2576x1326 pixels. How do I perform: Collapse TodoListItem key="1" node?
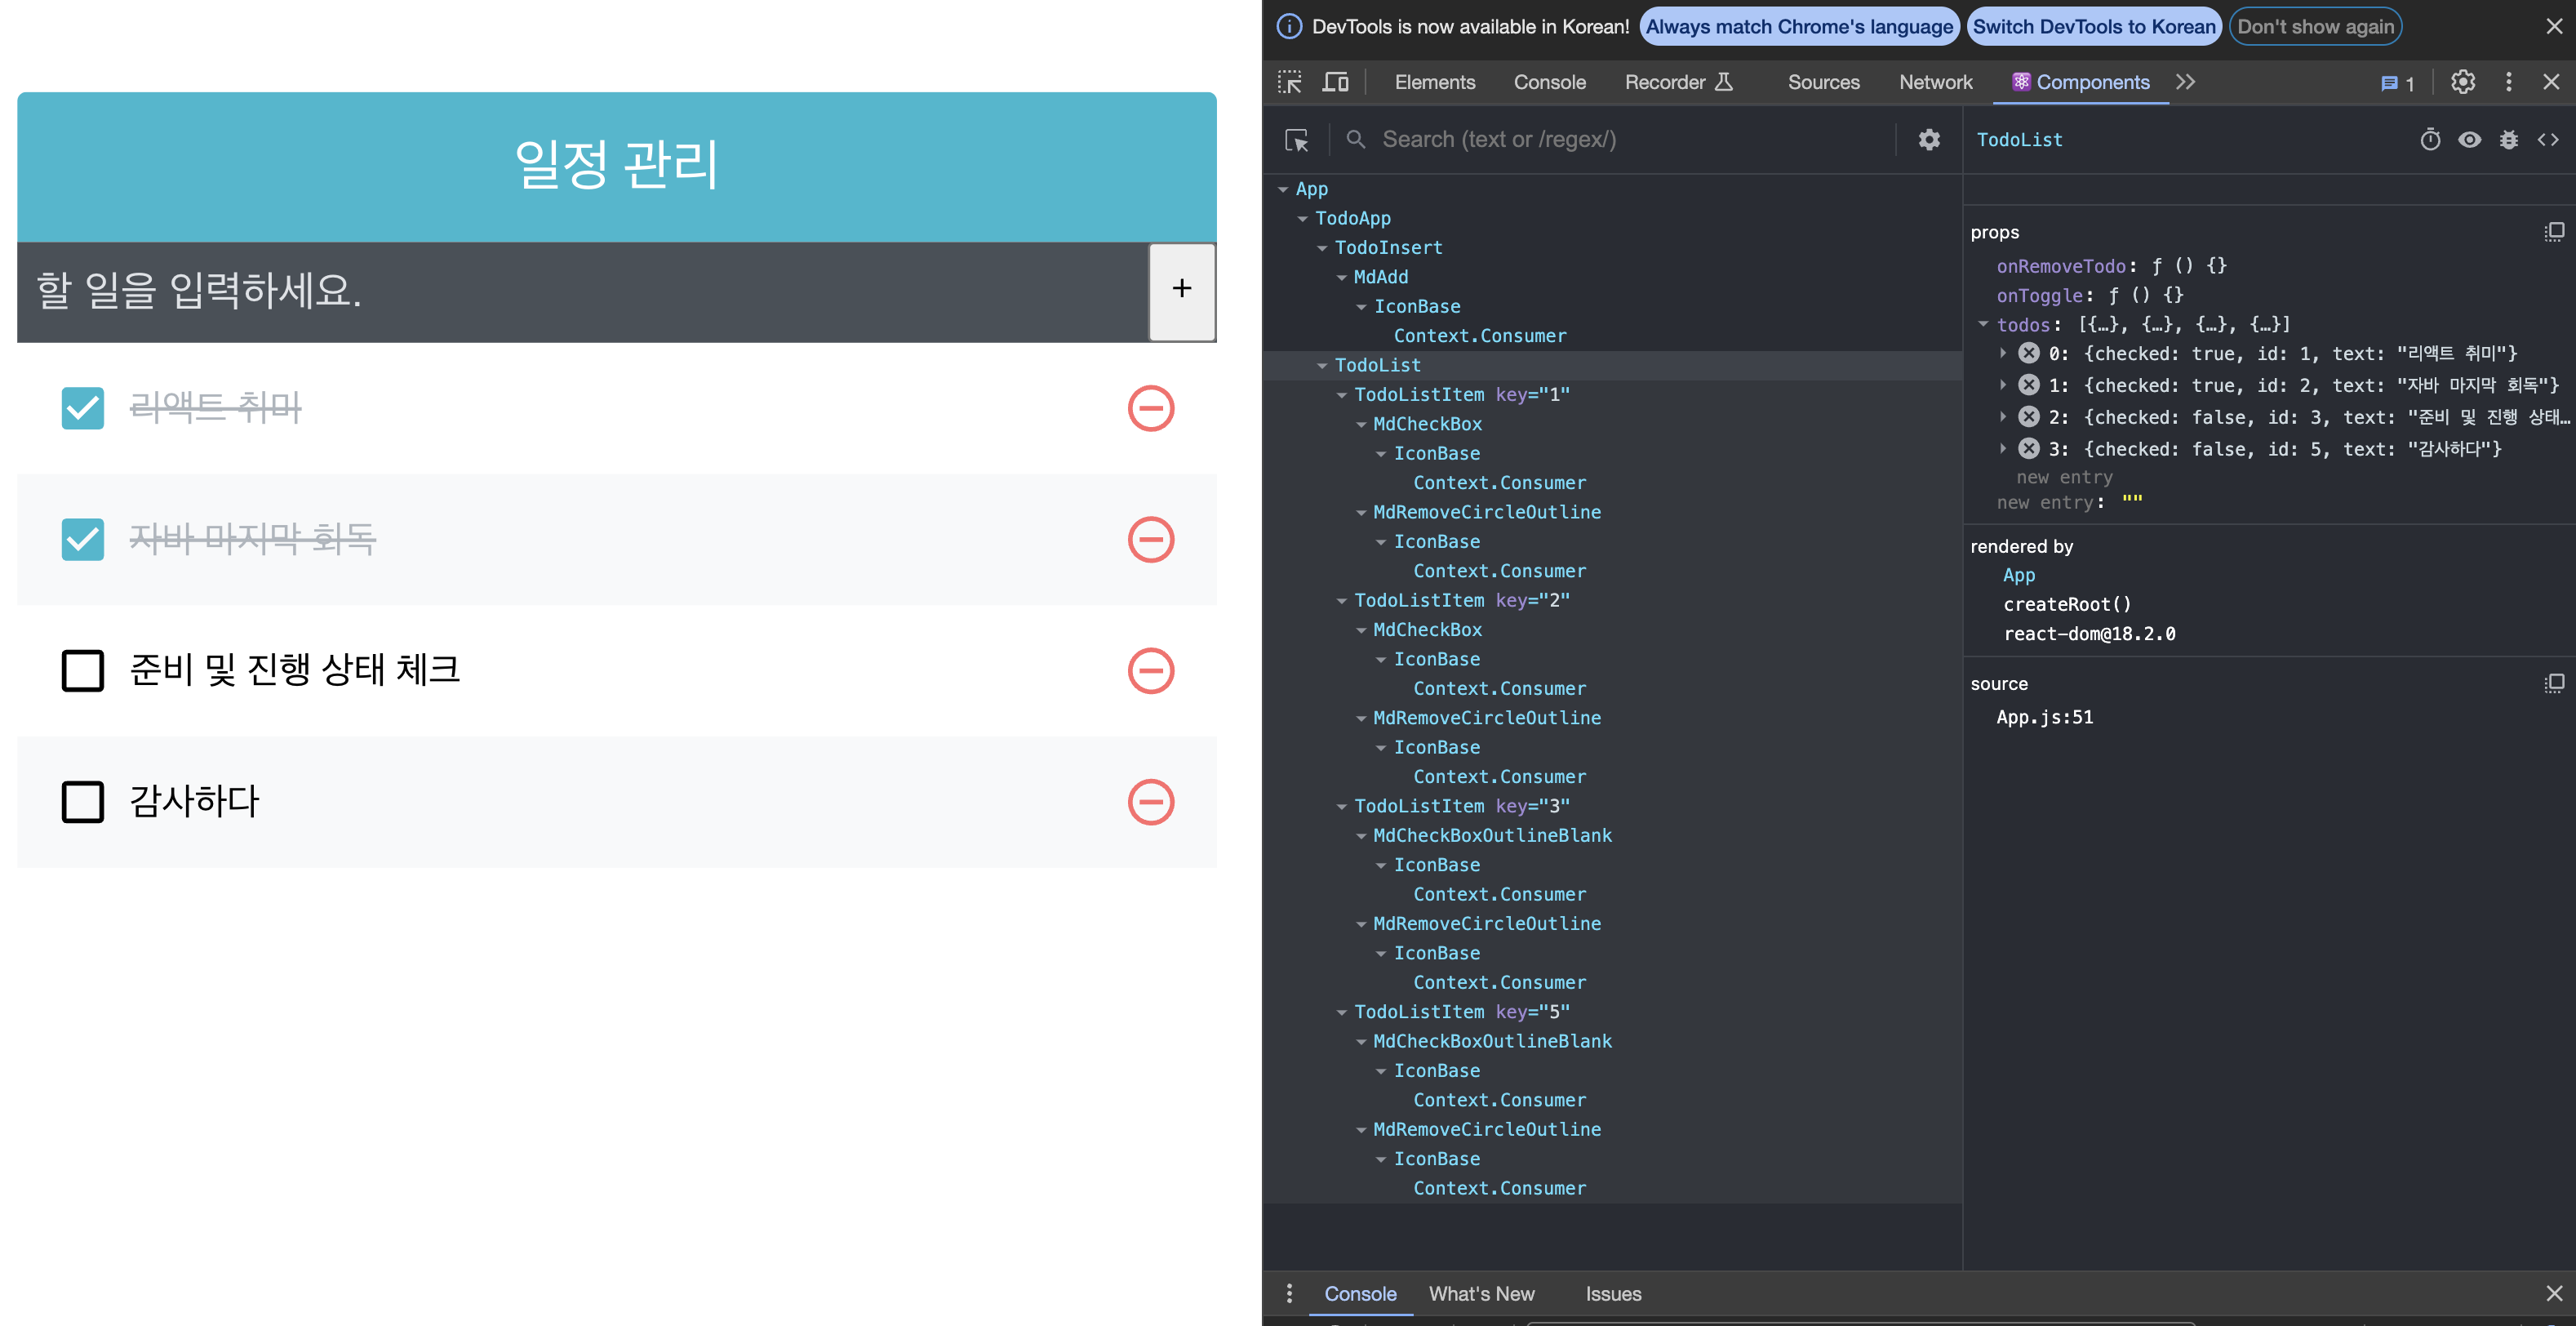pos(1341,395)
